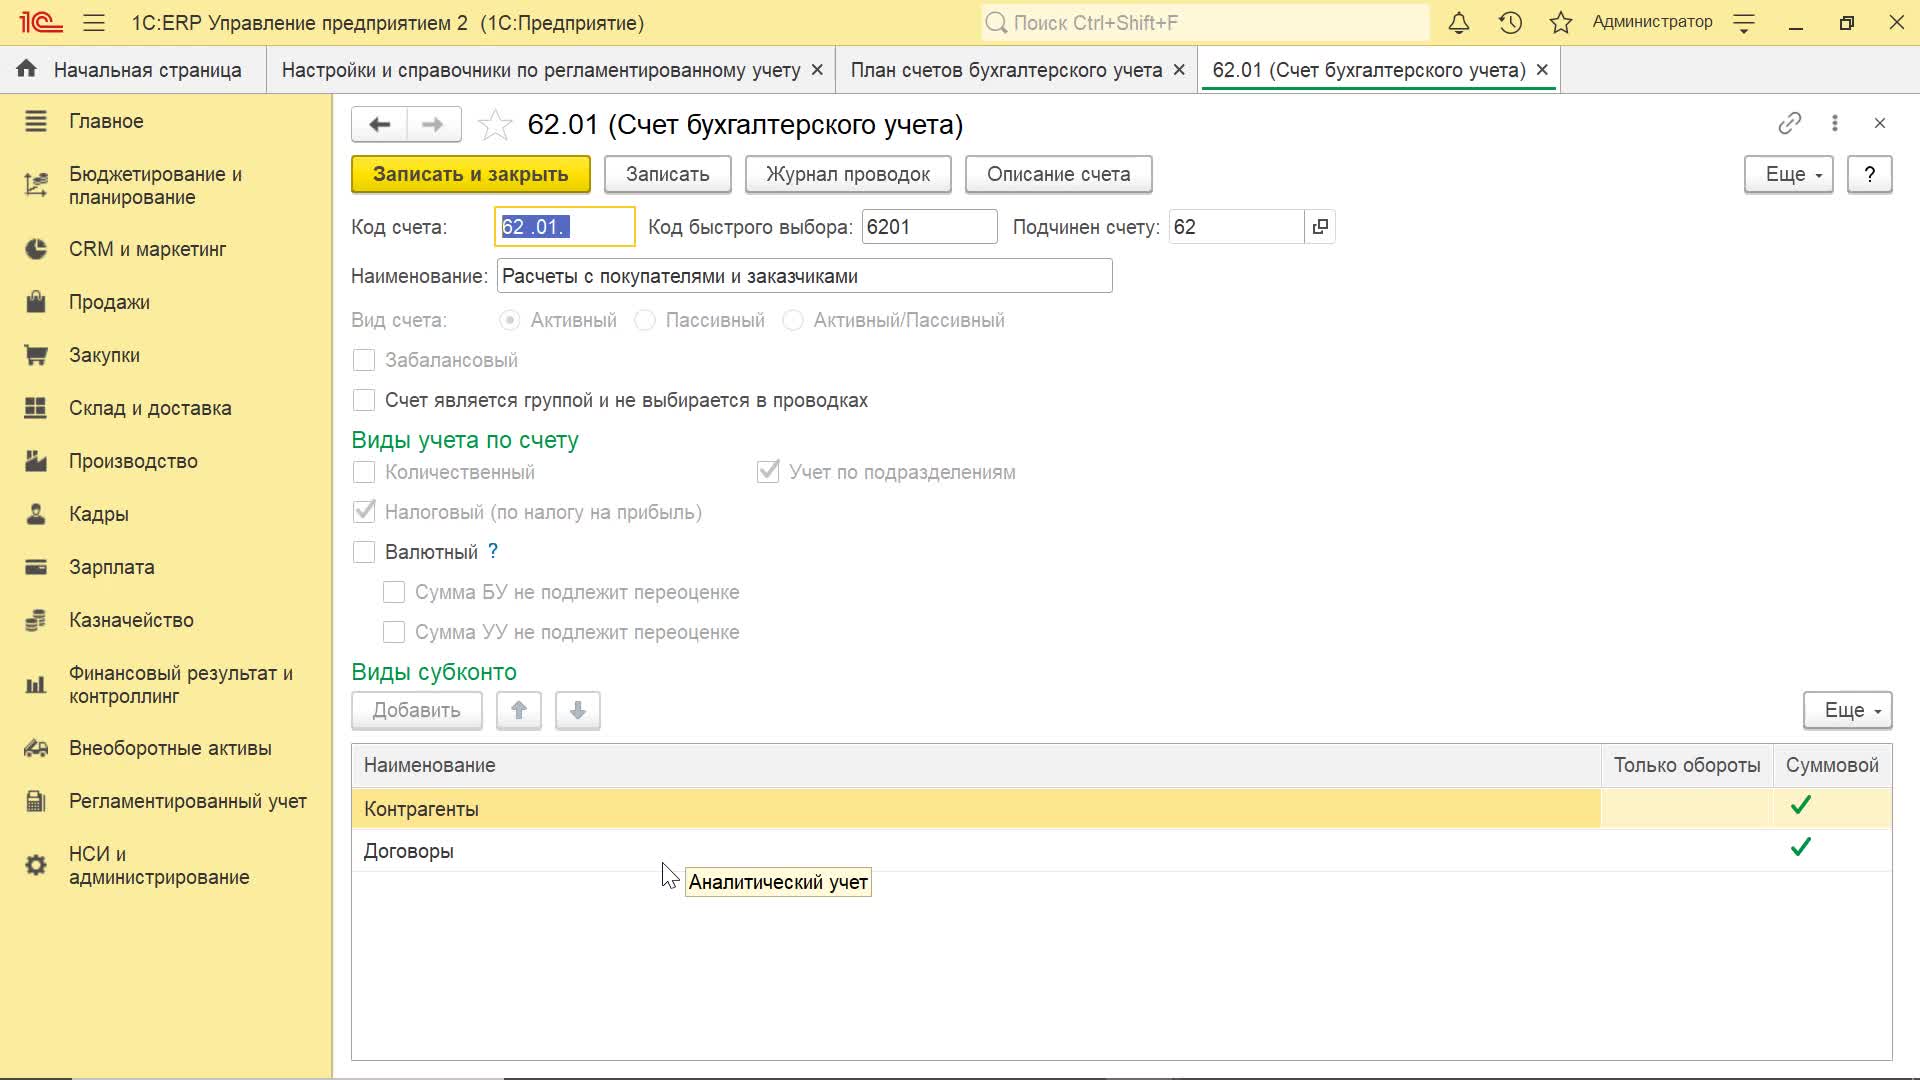Image resolution: width=1920 pixels, height=1080 pixels.
Task: Switch to План счетов бухгалтерского учета tab
Action: [1006, 70]
